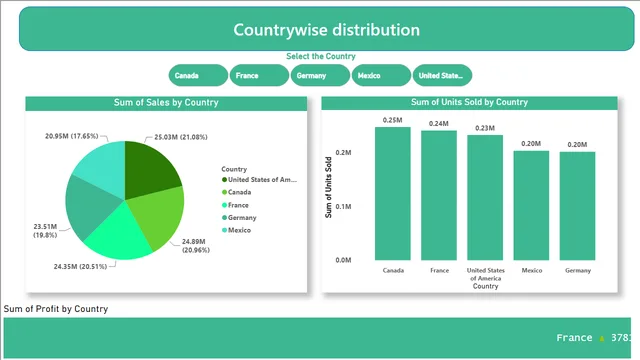Select the Canada country slicer button
This screenshot has height=360, width=640.
pyautogui.click(x=198, y=76)
